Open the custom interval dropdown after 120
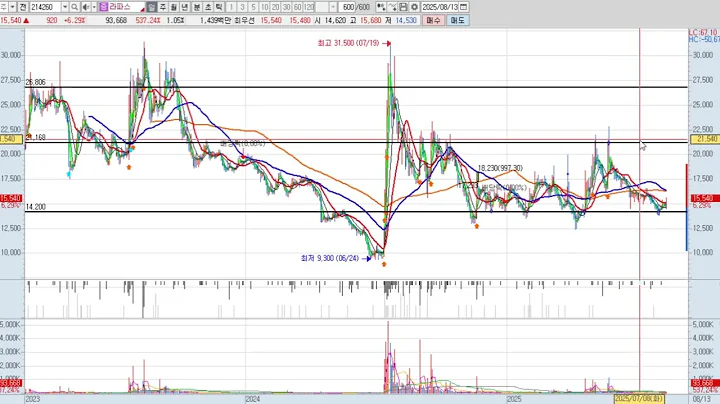The width and height of the screenshot is (720, 404). pyautogui.click(x=333, y=7)
